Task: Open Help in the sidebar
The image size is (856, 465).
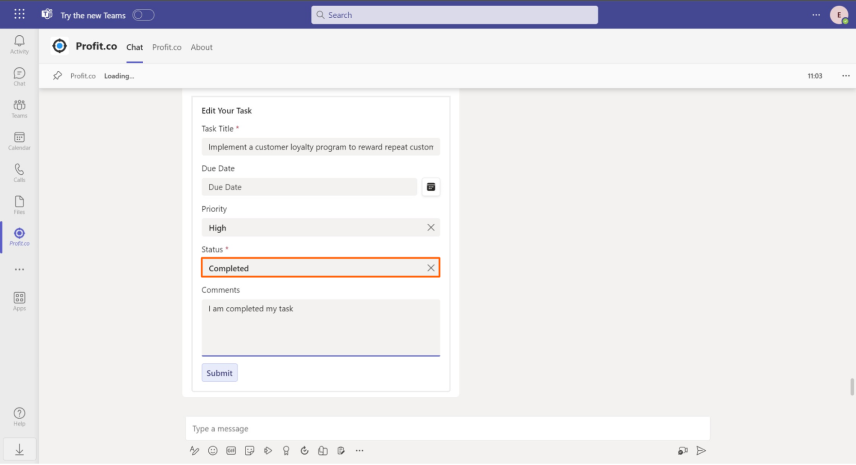Action: [19, 417]
